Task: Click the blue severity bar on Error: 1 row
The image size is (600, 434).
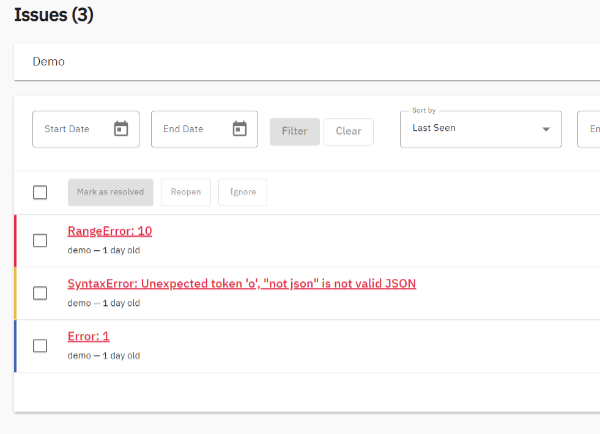Action: point(15,346)
